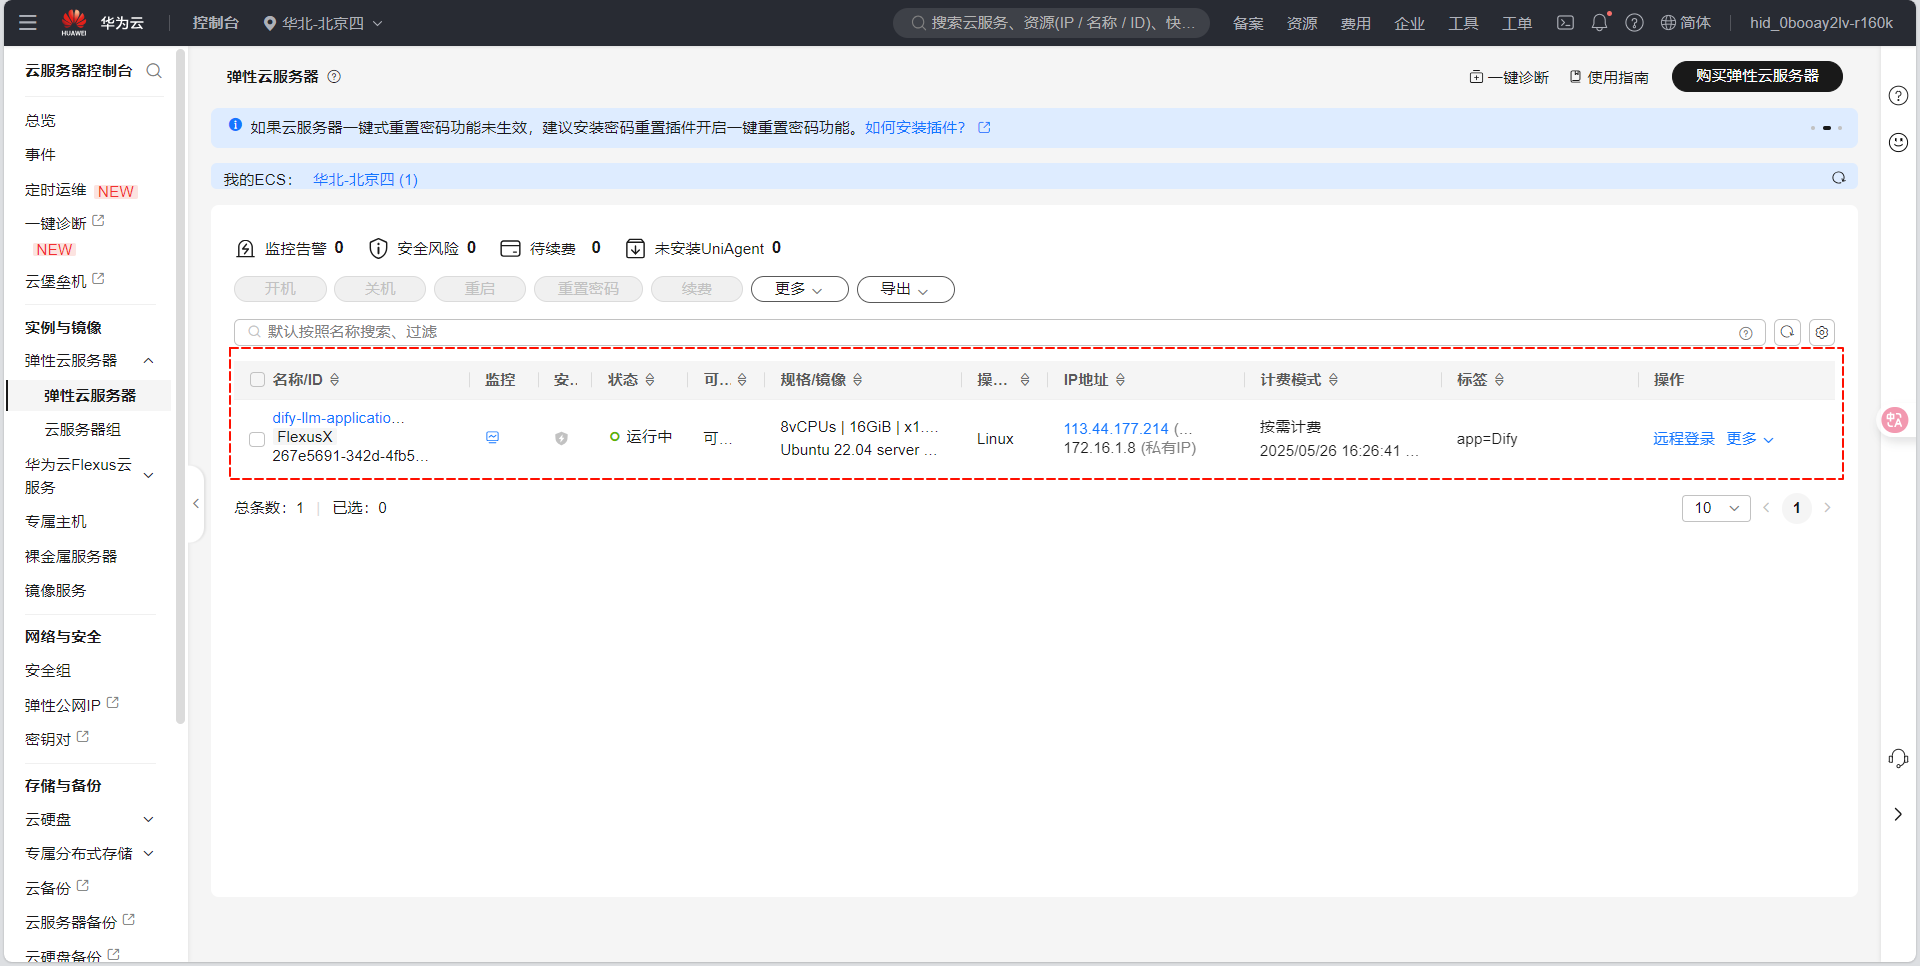Open table column settings gear
Screen dimensions: 1920x966
pyautogui.click(x=1822, y=332)
